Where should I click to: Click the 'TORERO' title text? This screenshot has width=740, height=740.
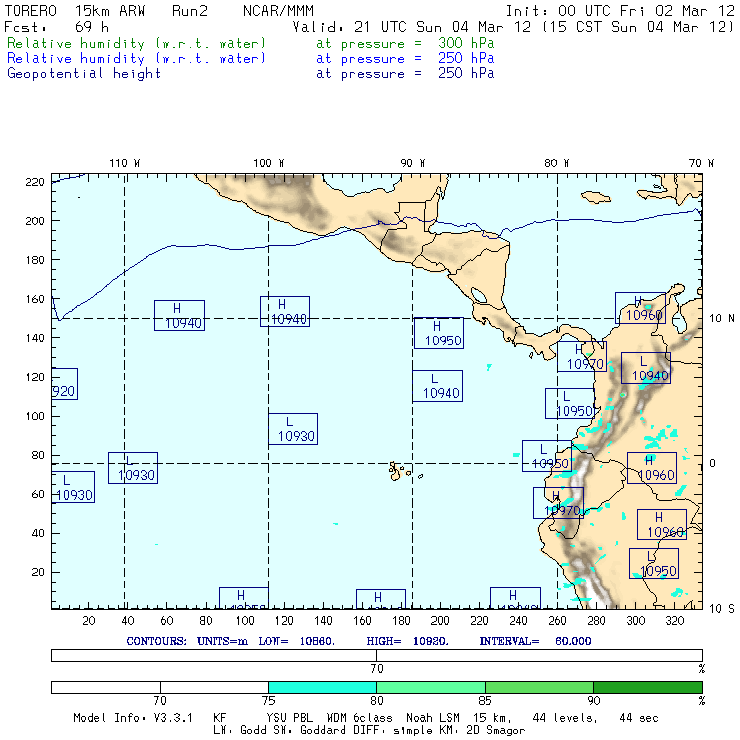(x=30, y=11)
